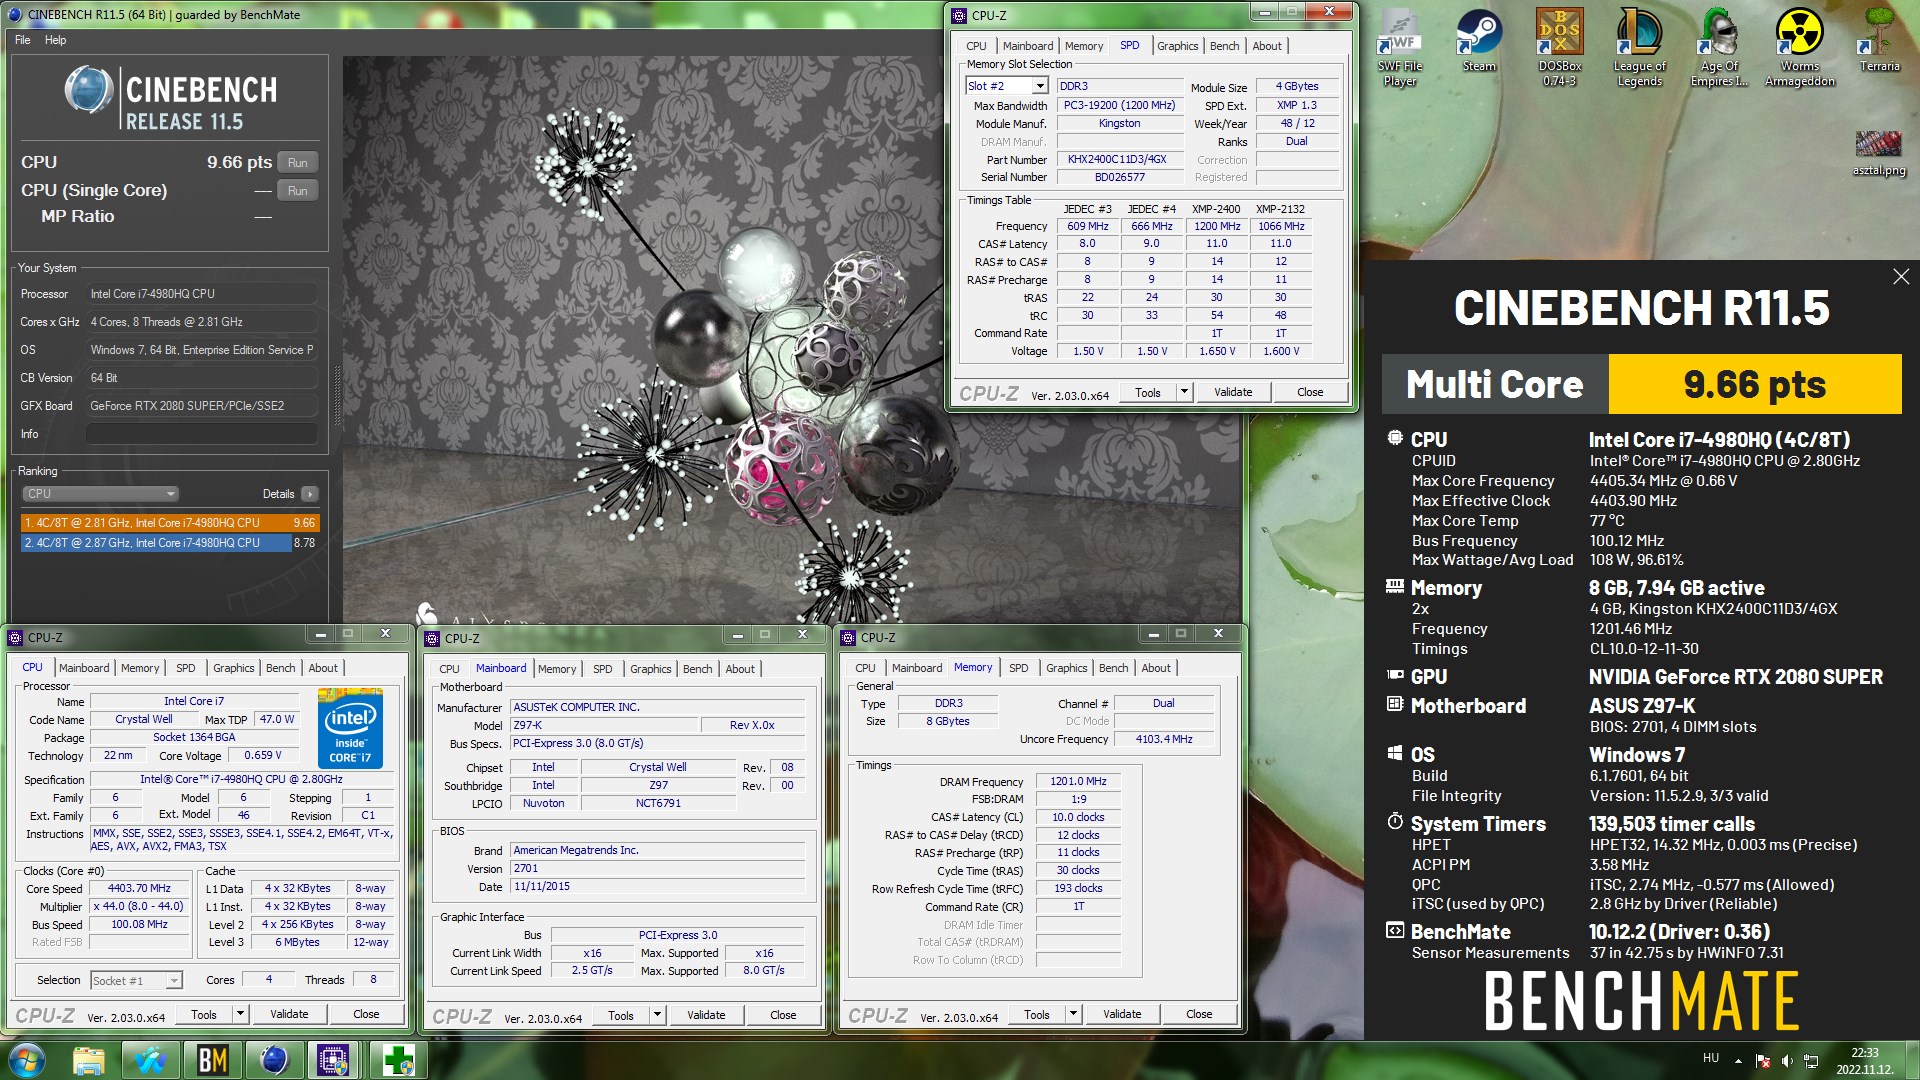Expand ranking Details arrow button
The image size is (1920, 1080).
[x=309, y=494]
